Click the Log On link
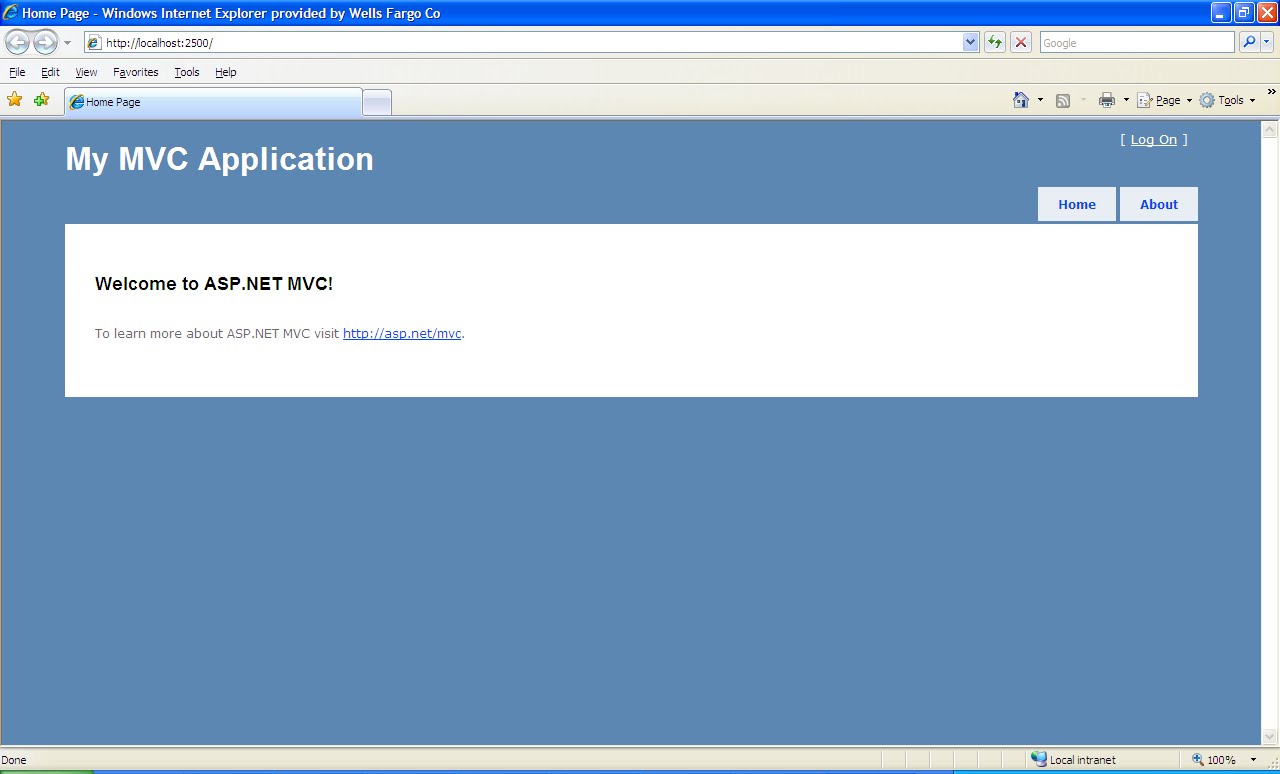 tap(1154, 140)
